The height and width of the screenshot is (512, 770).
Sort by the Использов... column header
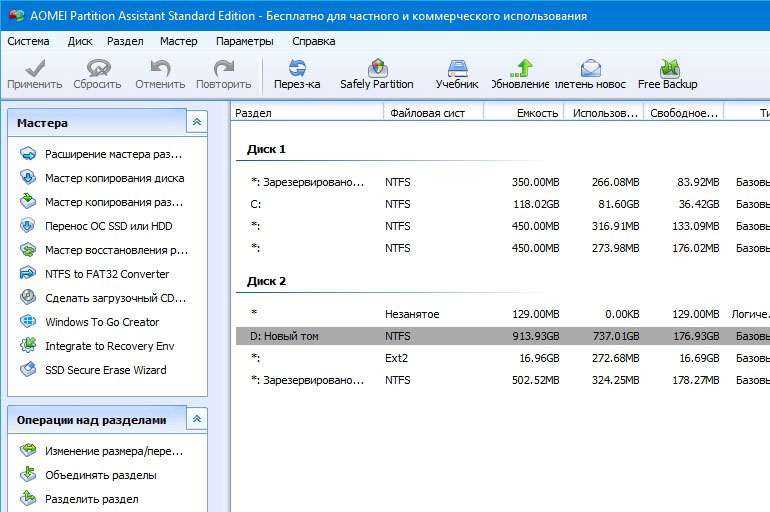pos(604,113)
